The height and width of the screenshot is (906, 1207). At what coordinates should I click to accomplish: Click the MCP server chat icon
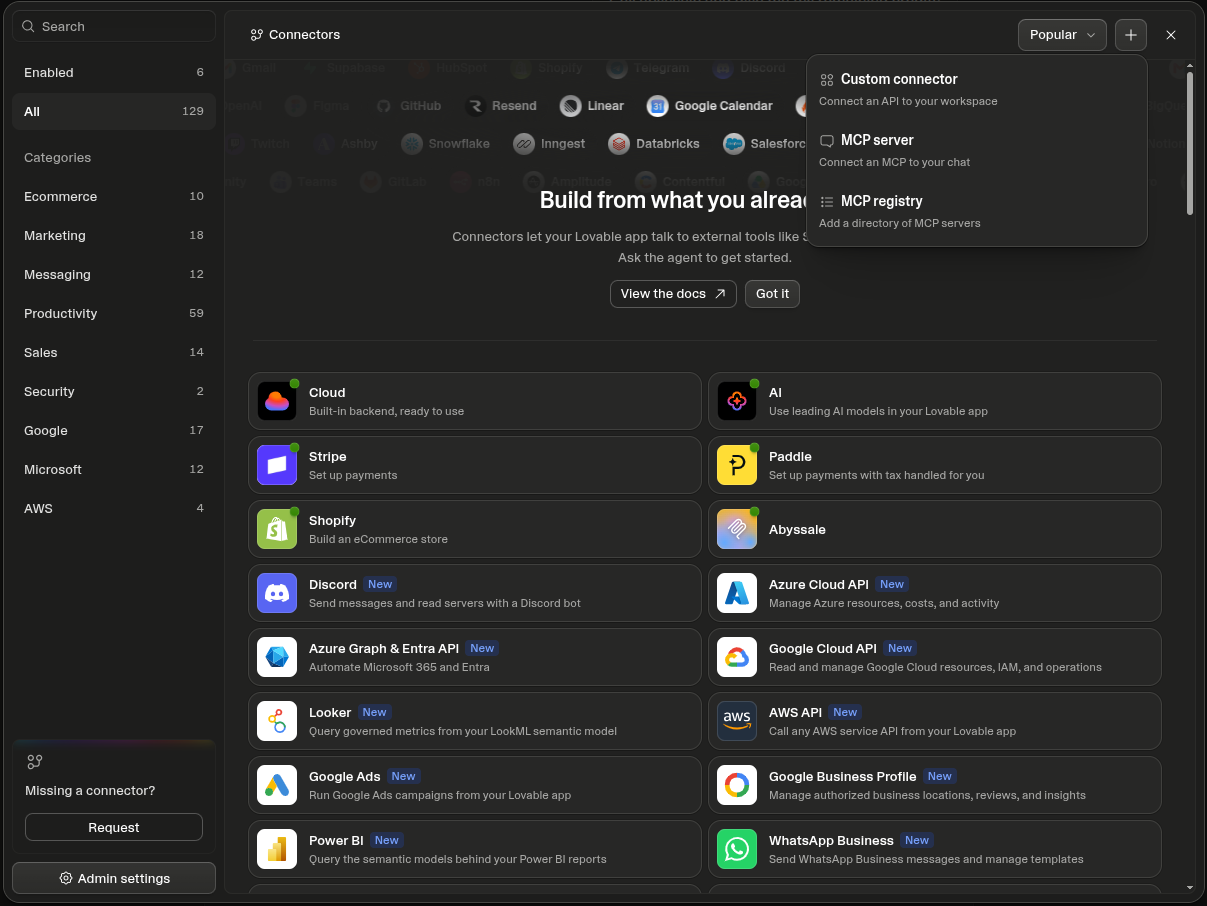pyautogui.click(x=827, y=141)
